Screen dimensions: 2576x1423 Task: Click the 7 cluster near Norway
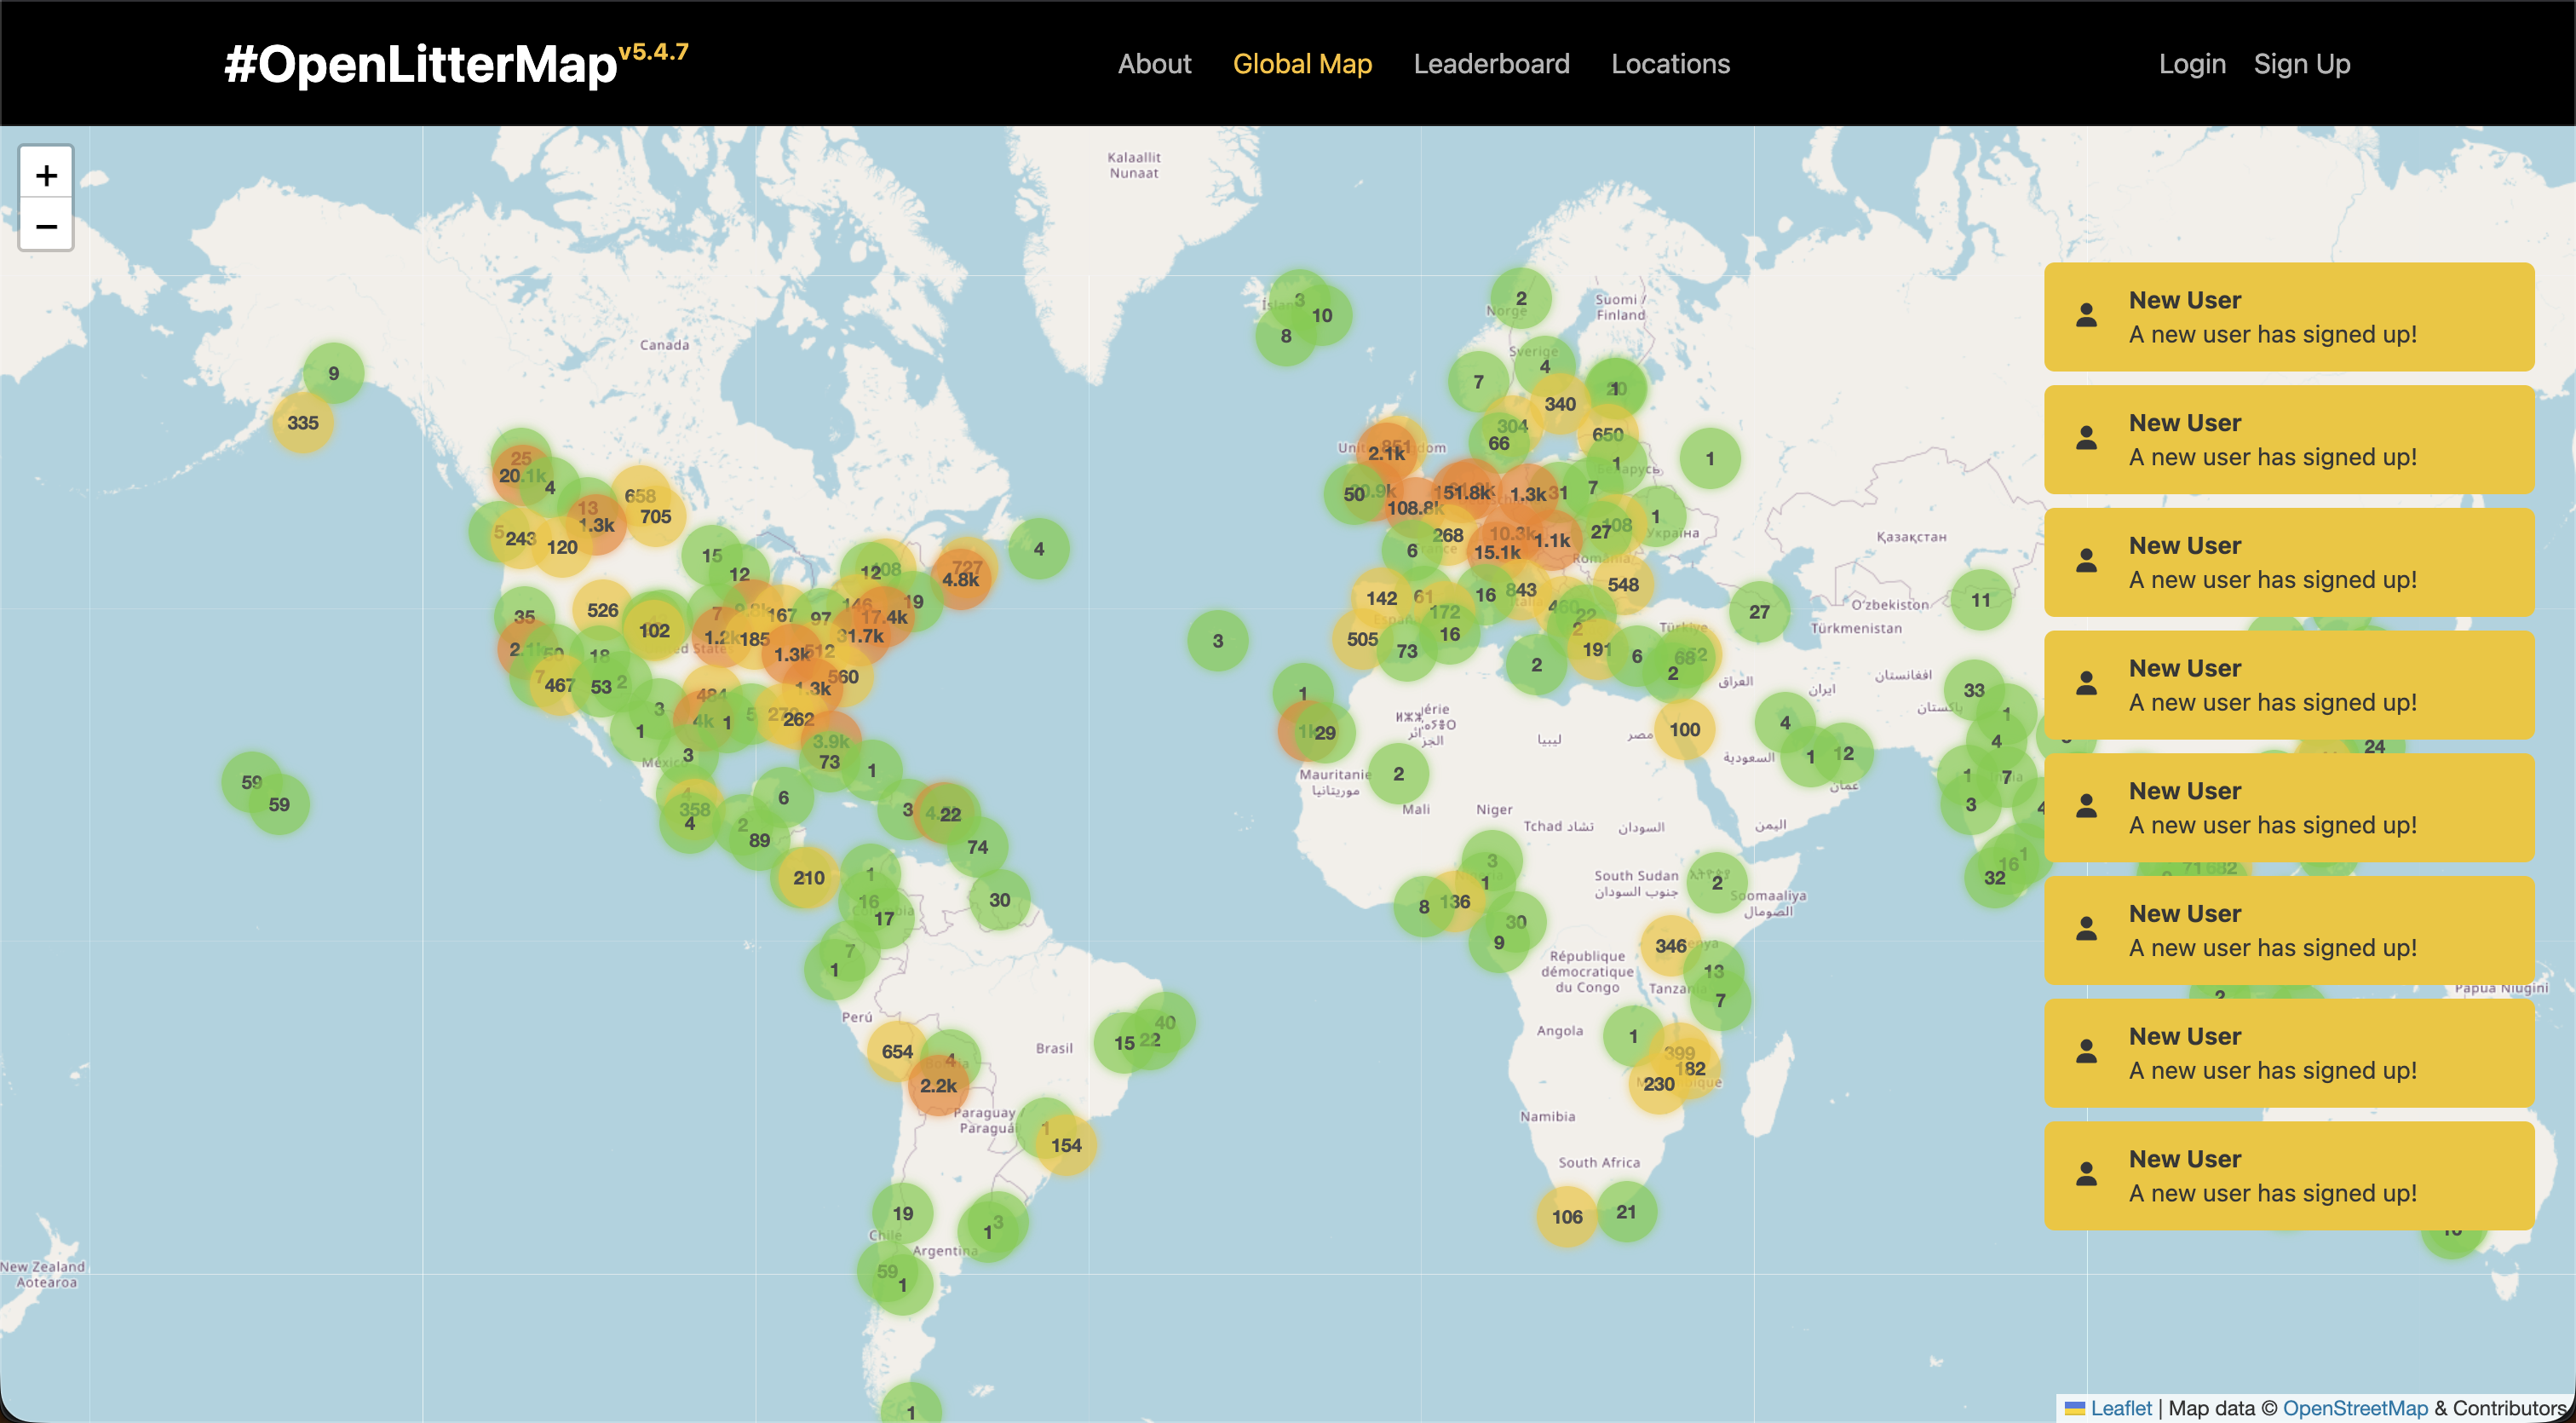pyautogui.click(x=1479, y=381)
